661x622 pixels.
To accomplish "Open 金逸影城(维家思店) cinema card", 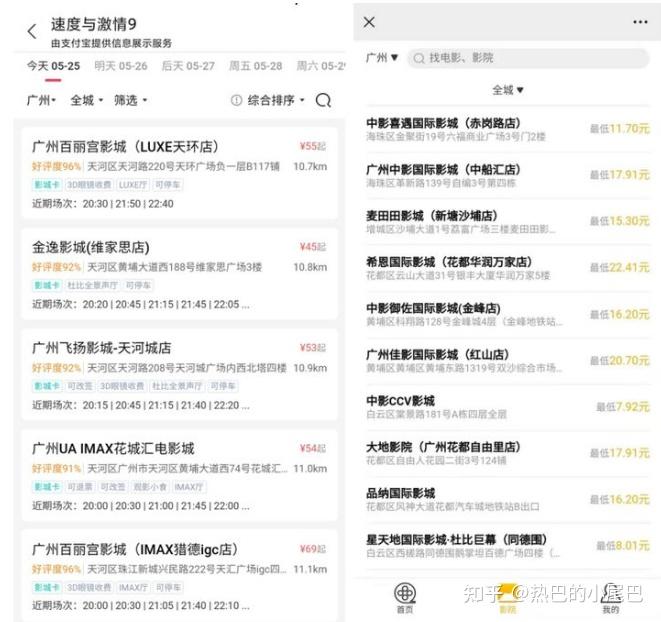I will (180, 274).
